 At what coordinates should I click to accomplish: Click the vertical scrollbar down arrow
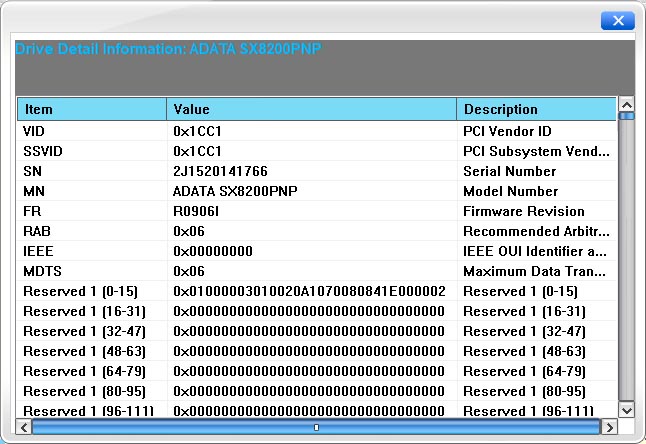coord(627,410)
